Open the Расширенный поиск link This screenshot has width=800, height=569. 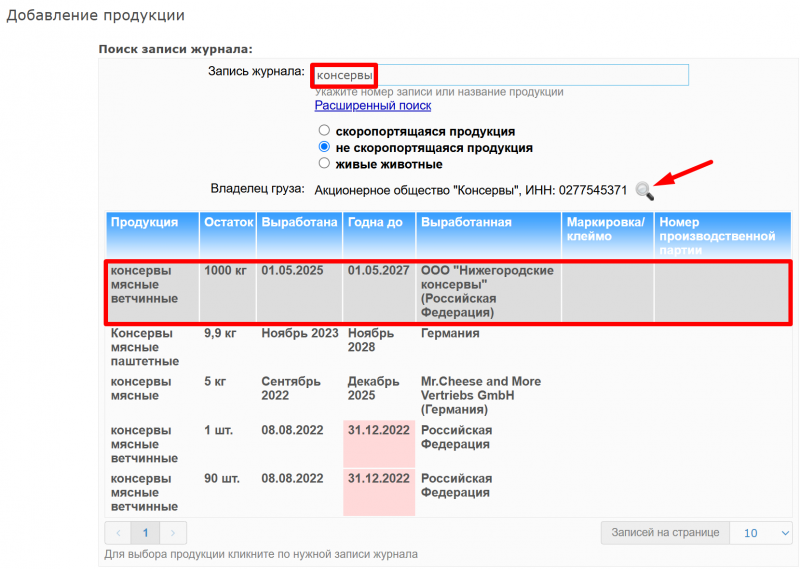pos(372,105)
